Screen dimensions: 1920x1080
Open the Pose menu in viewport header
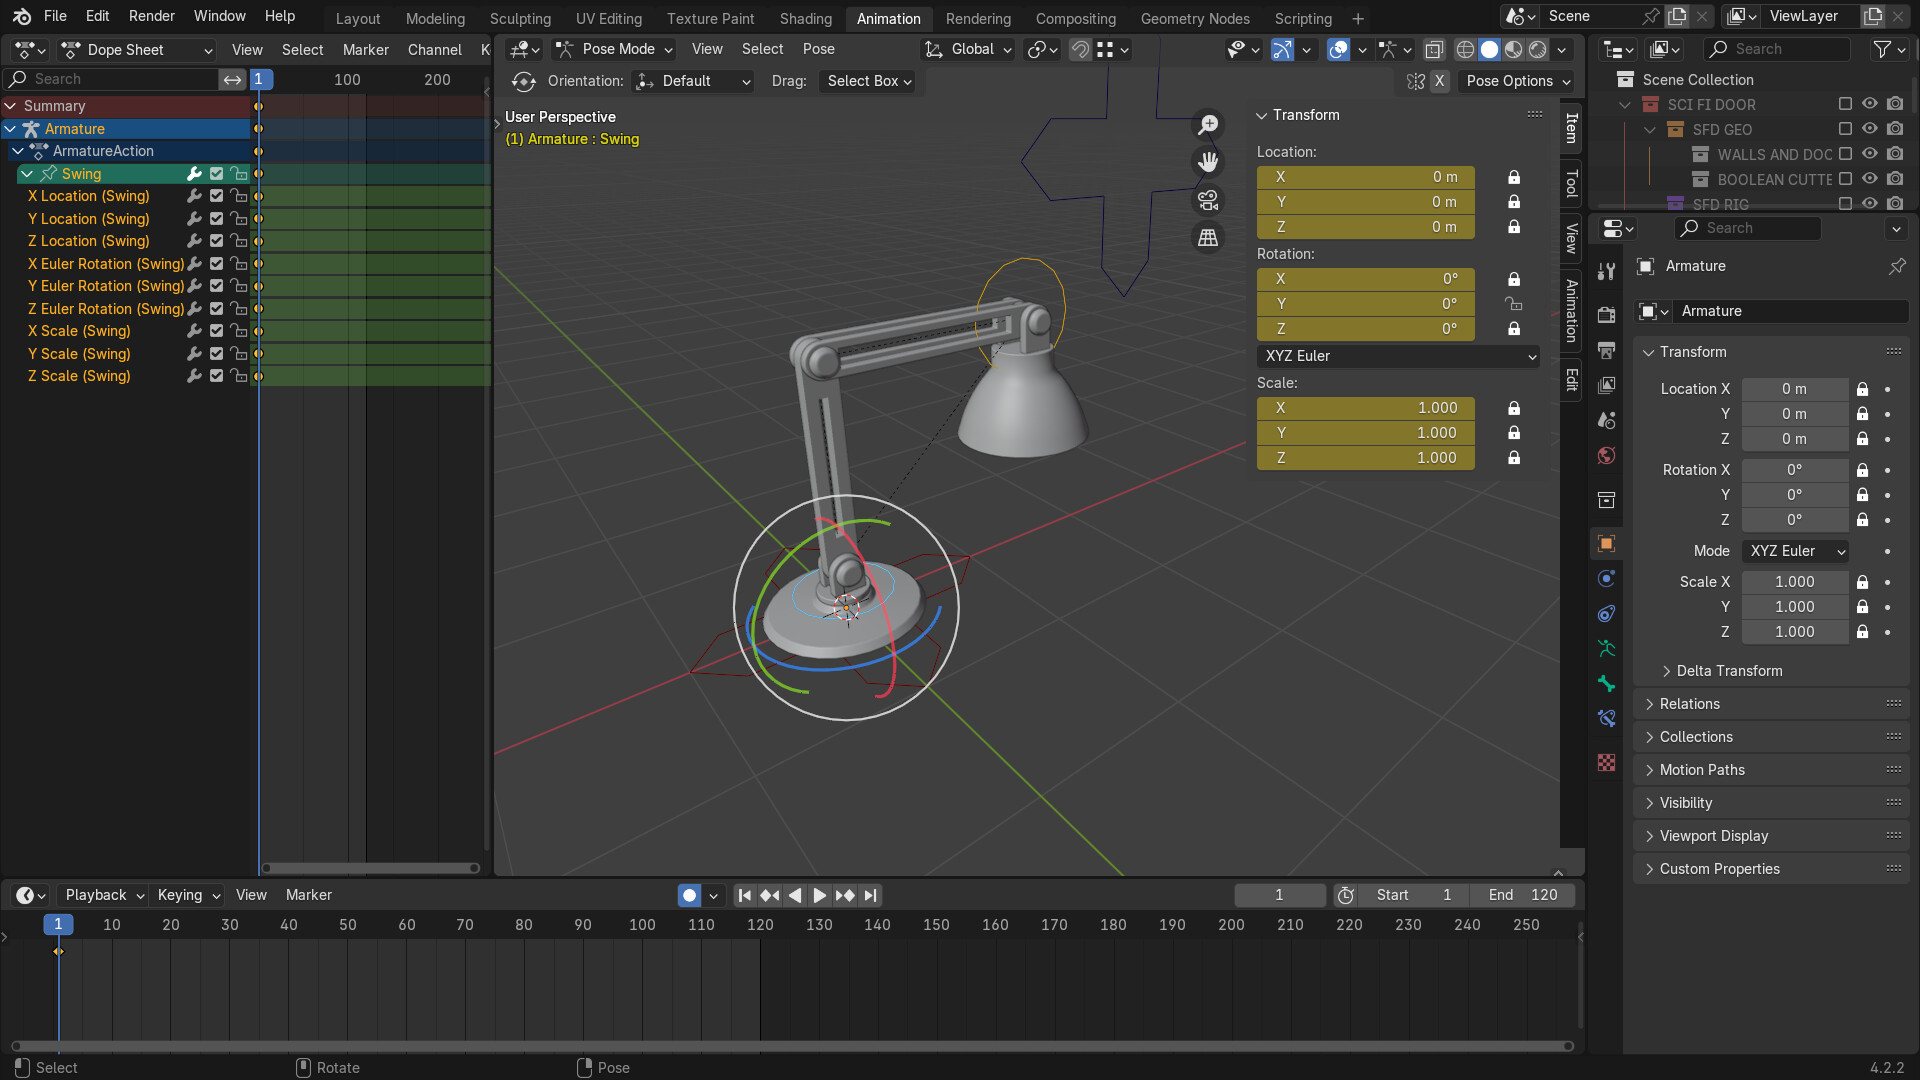coord(818,49)
